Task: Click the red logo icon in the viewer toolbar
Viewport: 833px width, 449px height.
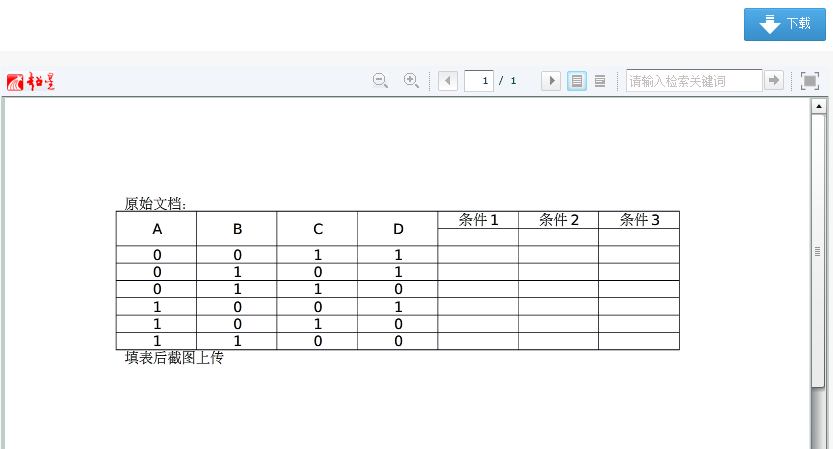Action: 30,81
